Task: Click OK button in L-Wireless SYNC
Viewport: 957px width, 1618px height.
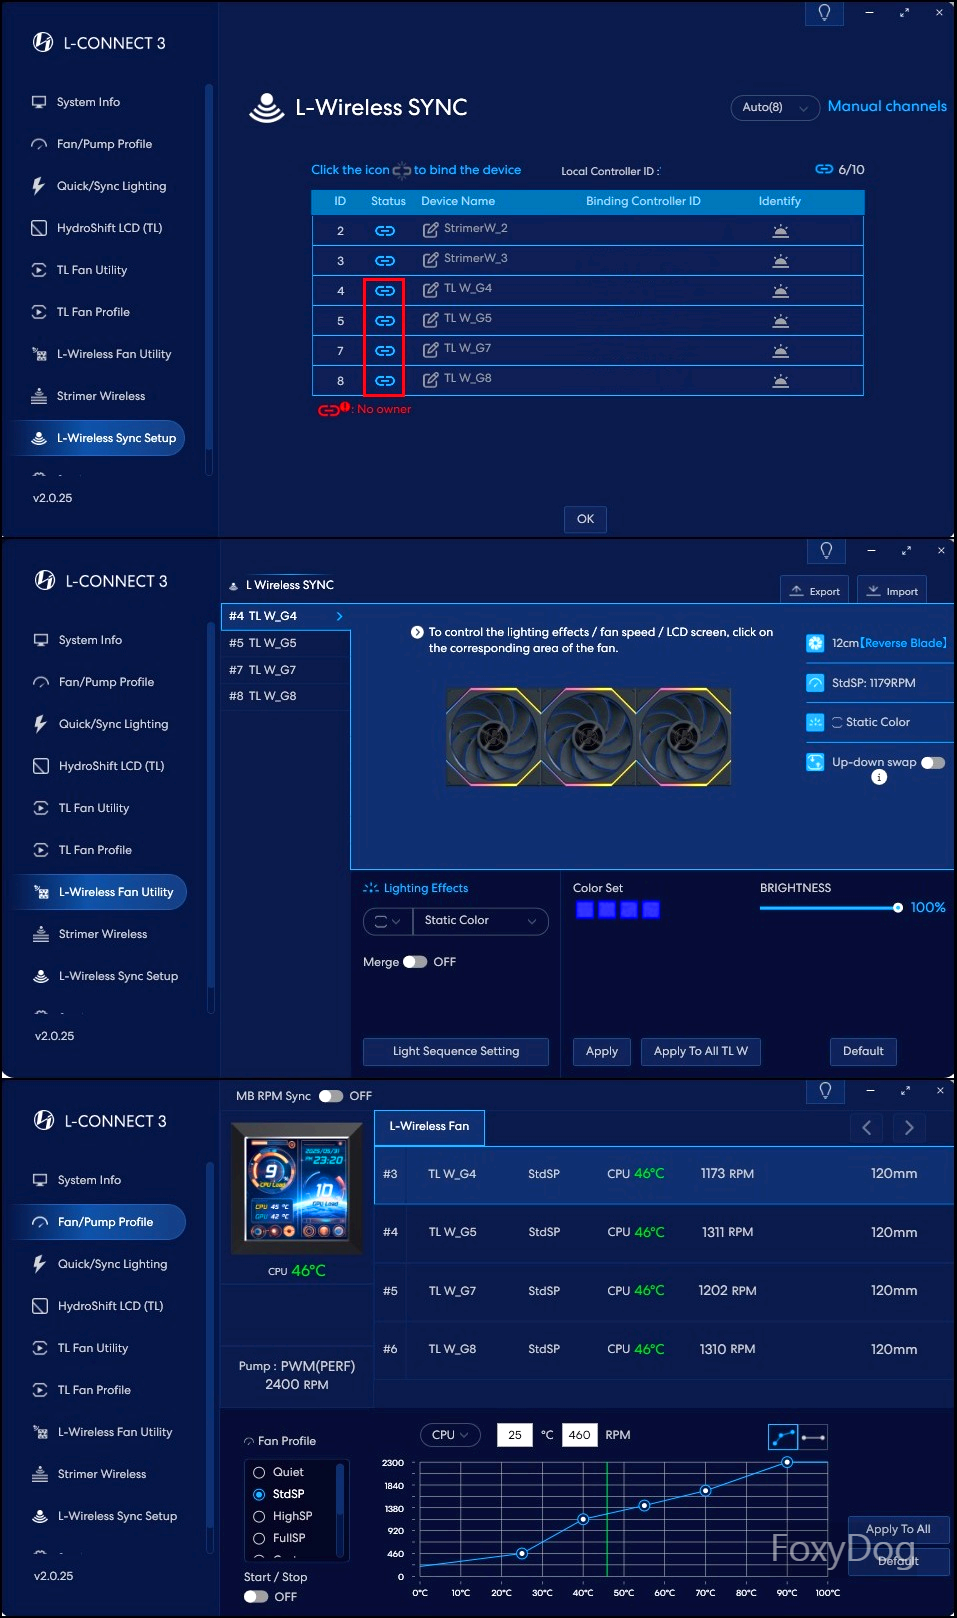Action: coord(585,519)
